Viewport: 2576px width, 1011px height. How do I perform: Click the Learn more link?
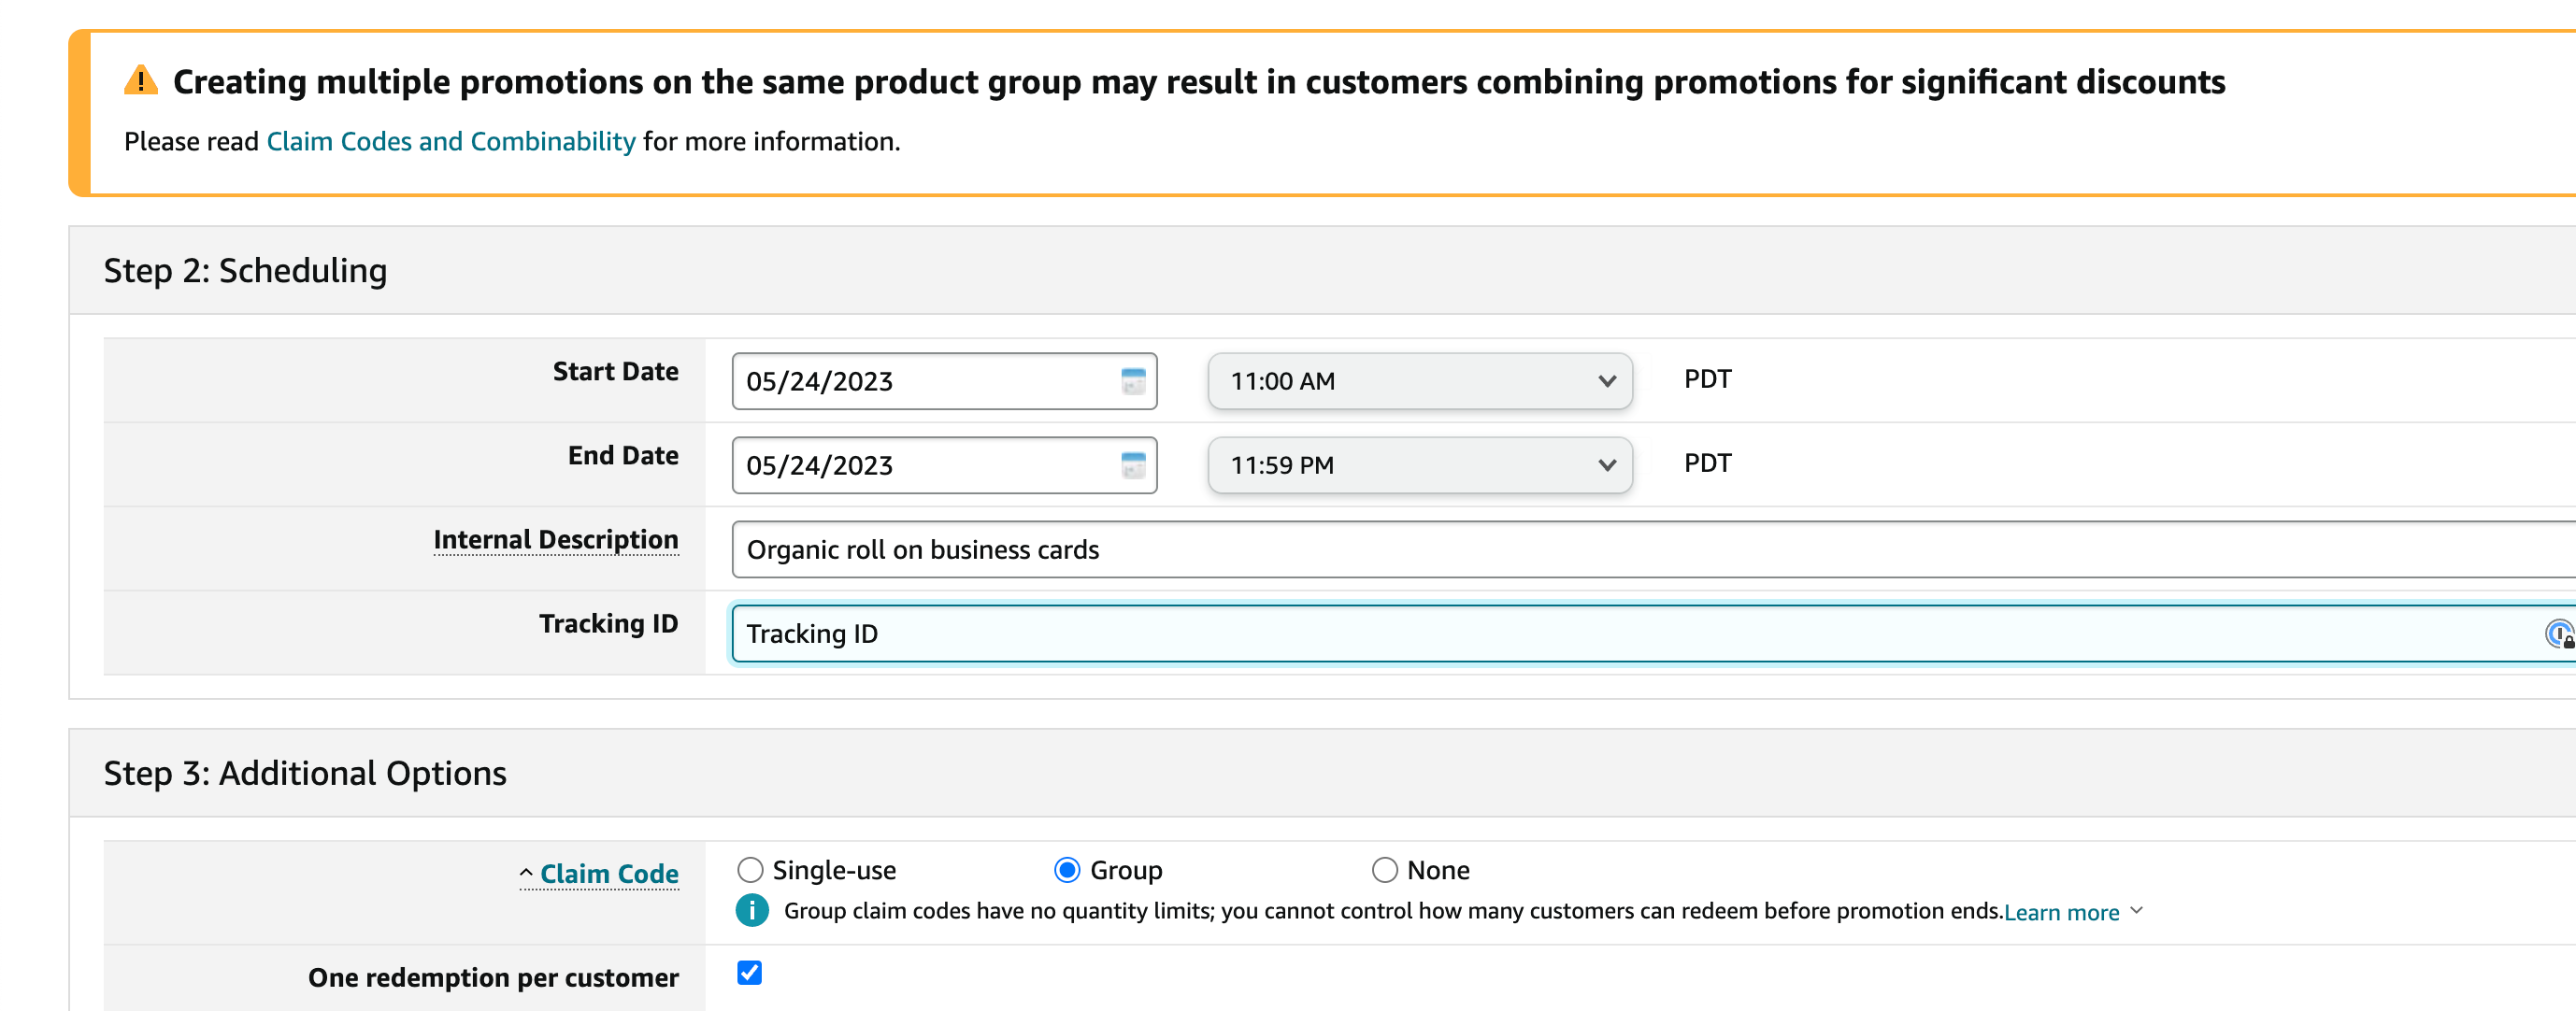(2061, 912)
